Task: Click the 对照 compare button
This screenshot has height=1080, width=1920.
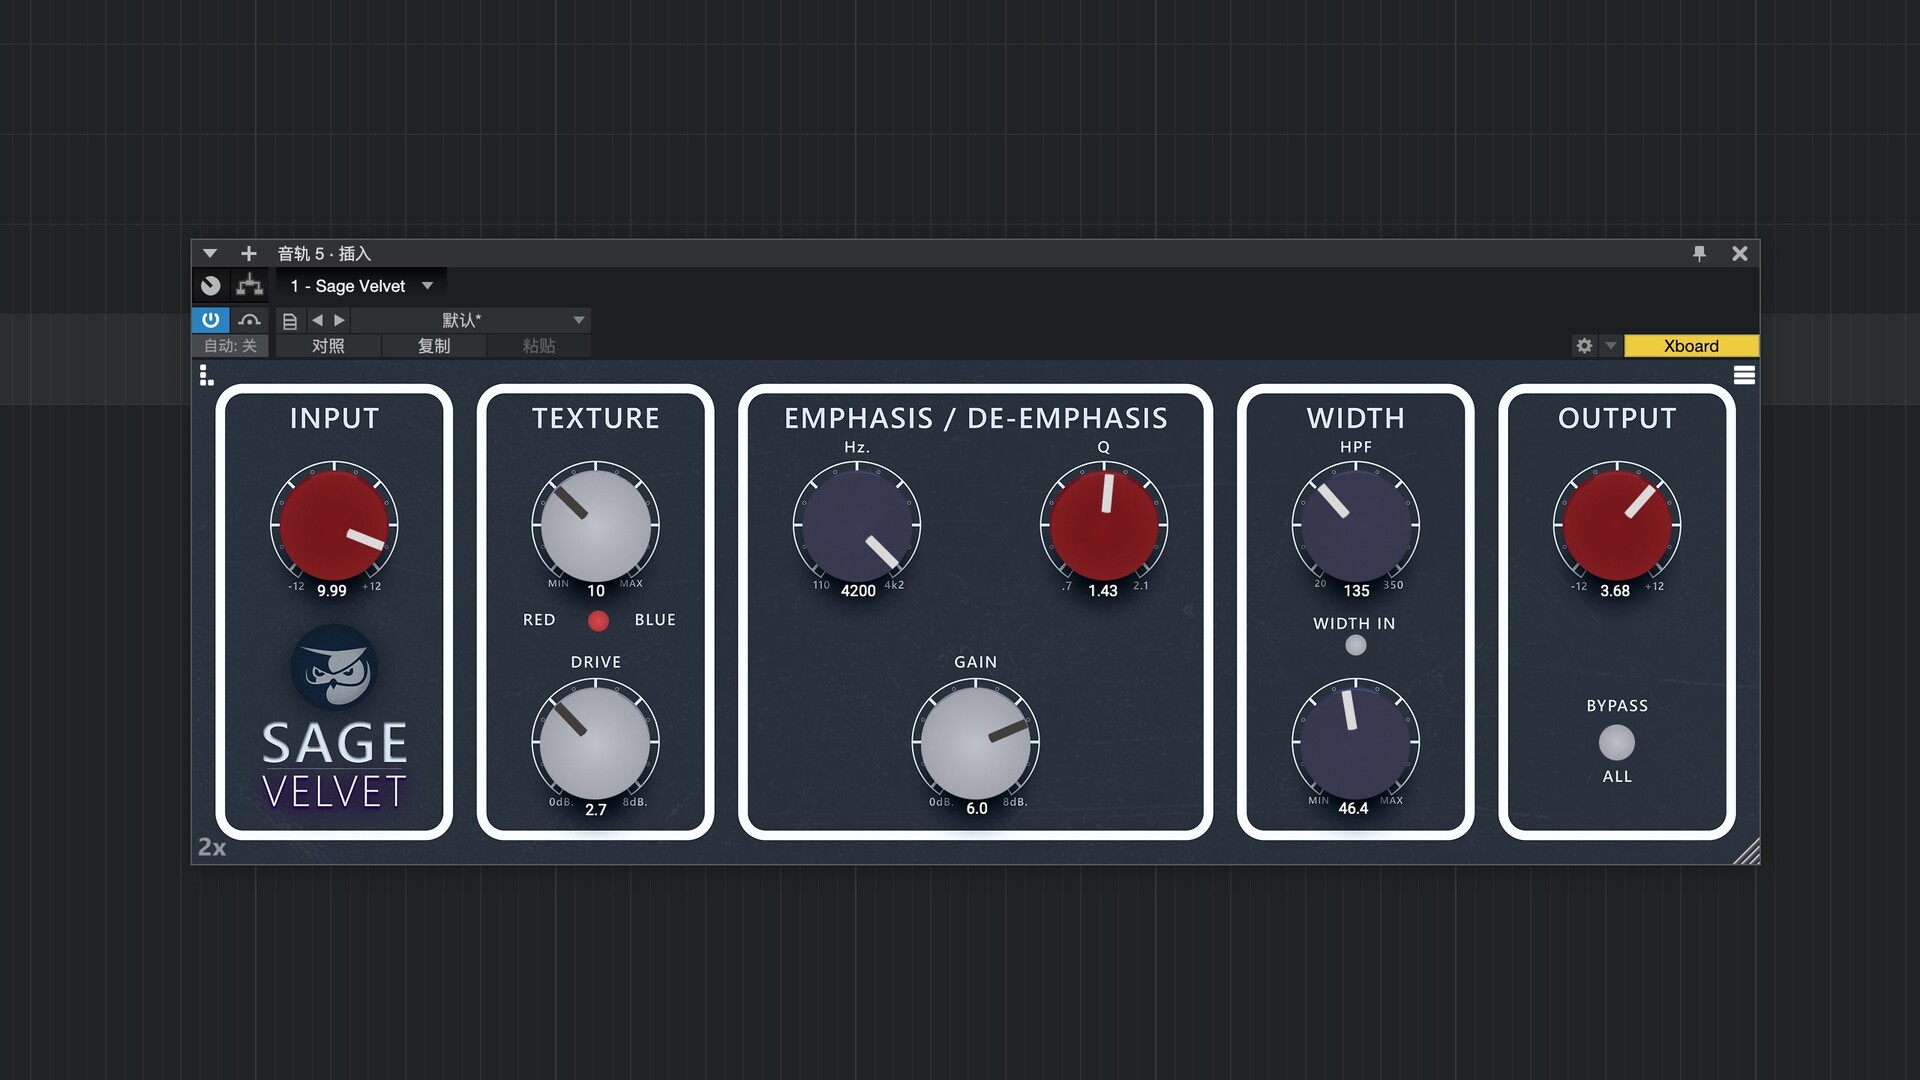Action: click(328, 346)
